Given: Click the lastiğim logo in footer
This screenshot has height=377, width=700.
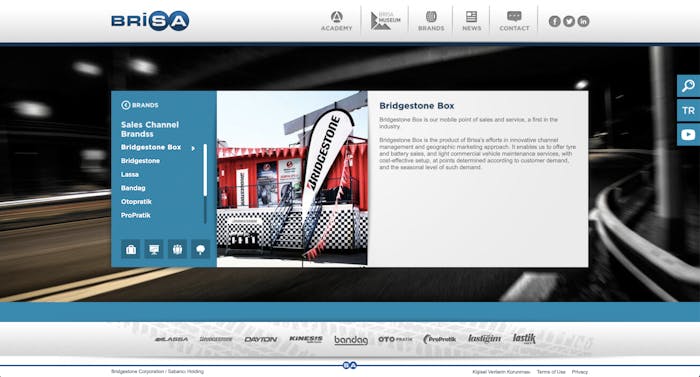Looking at the screenshot, I should click(x=484, y=339).
